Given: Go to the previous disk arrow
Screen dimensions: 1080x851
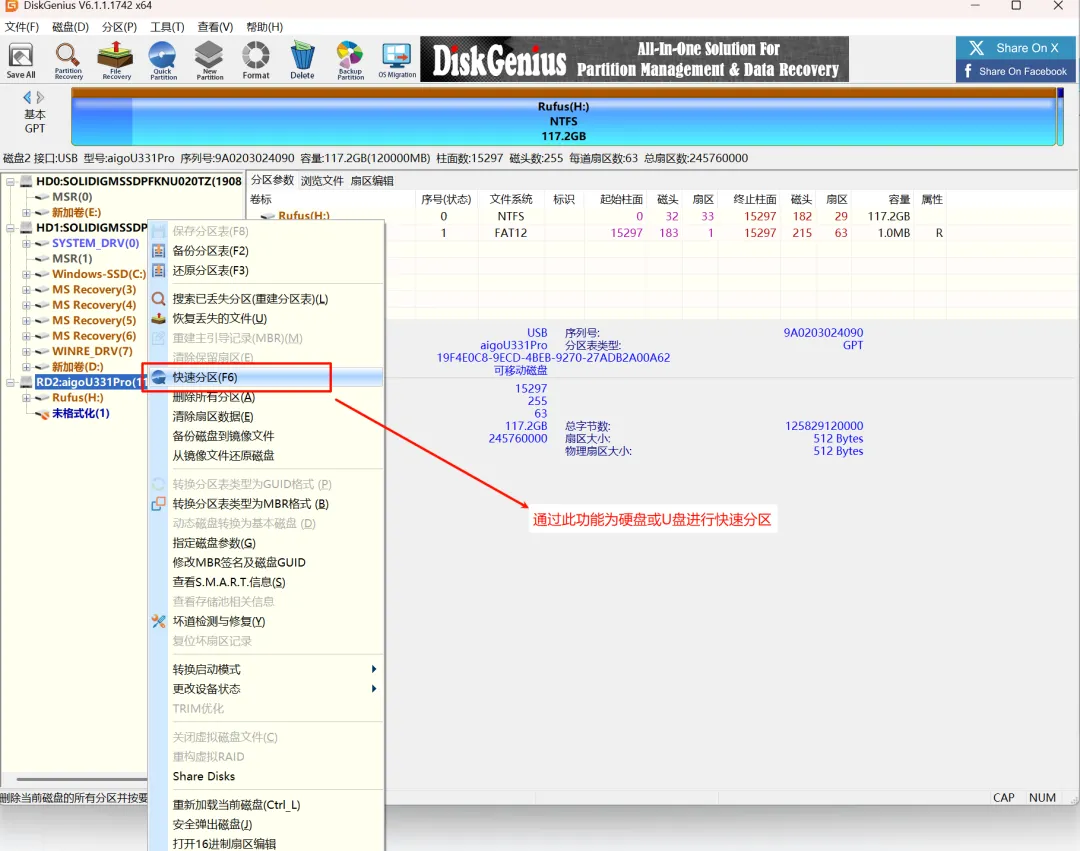Looking at the screenshot, I should pyautogui.click(x=27, y=97).
